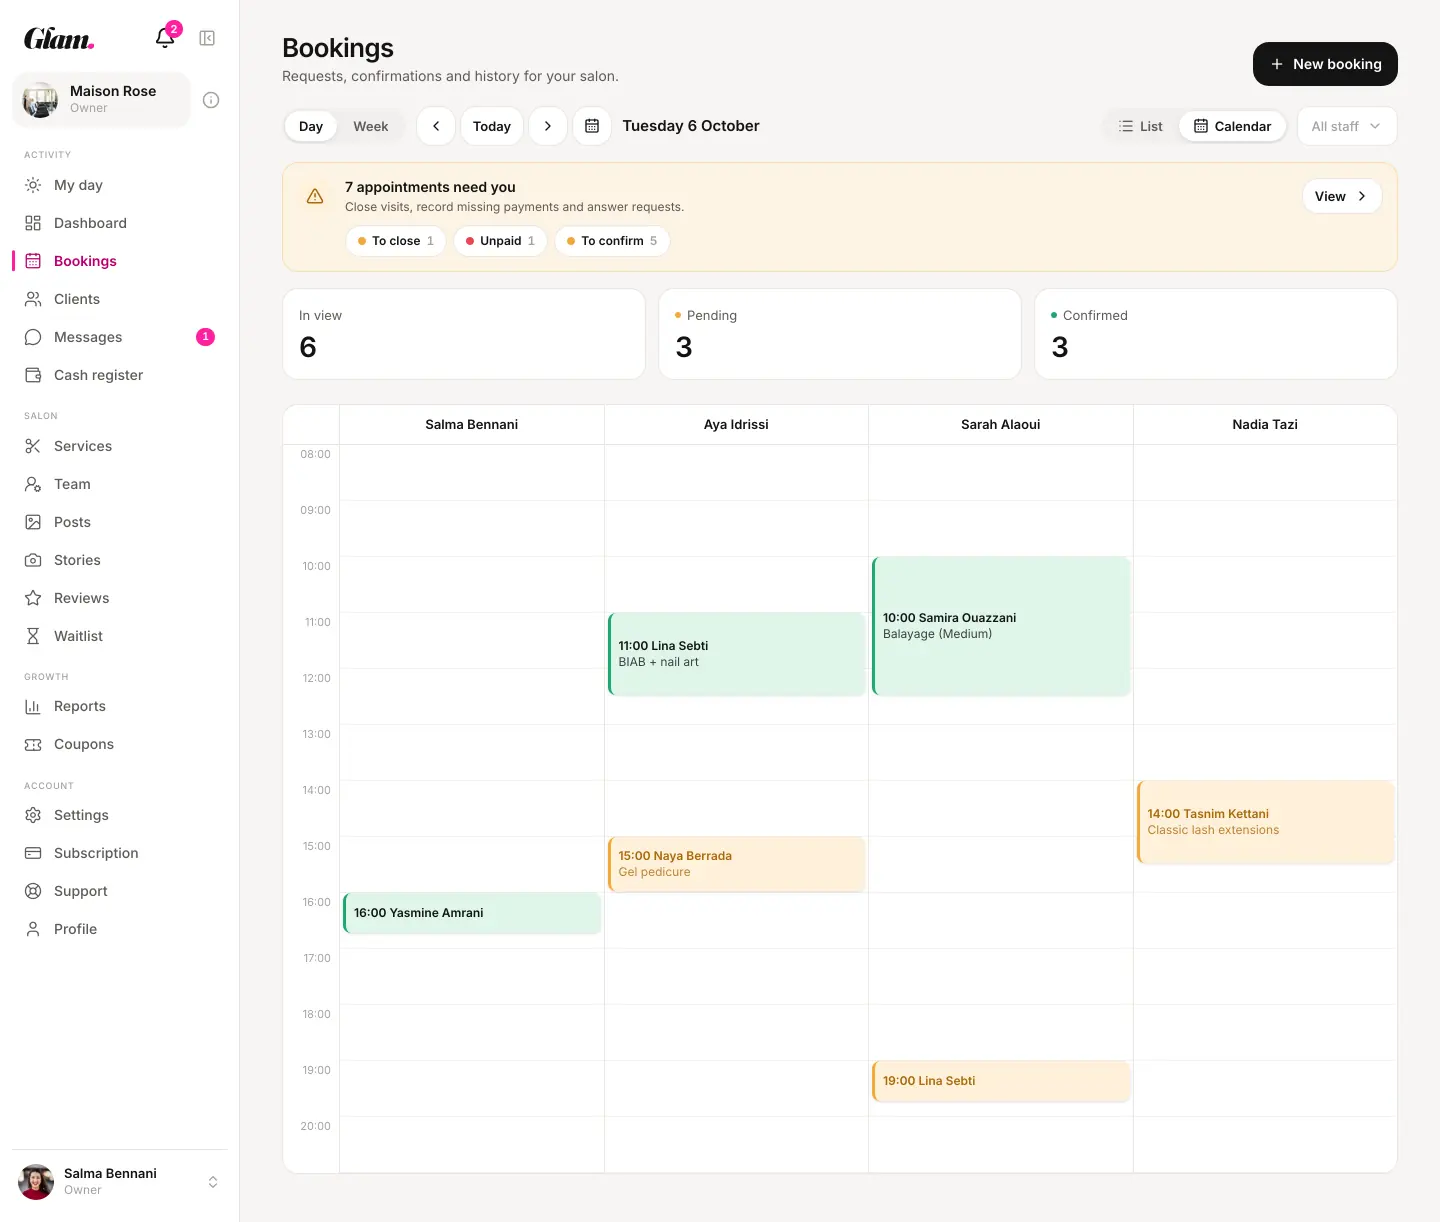Click the Reviews star icon
This screenshot has width=1440, height=1222.
click(33, 598)
